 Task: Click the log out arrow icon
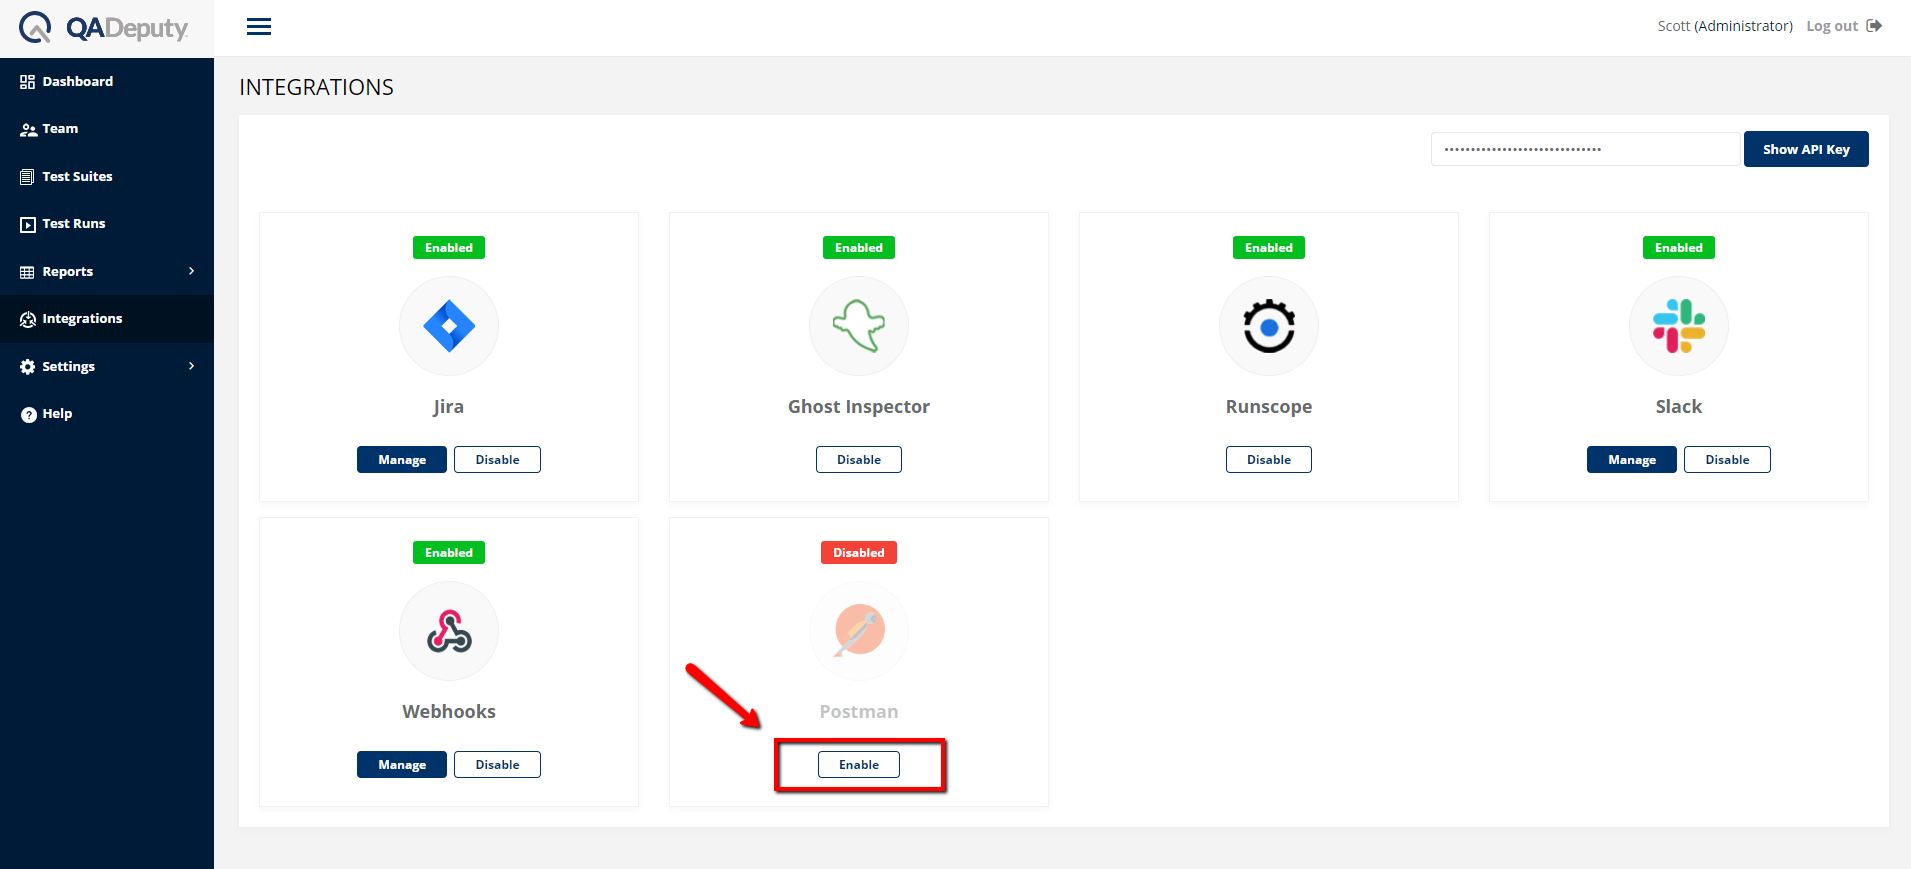pyautogui.click(x=1874, y=26)
